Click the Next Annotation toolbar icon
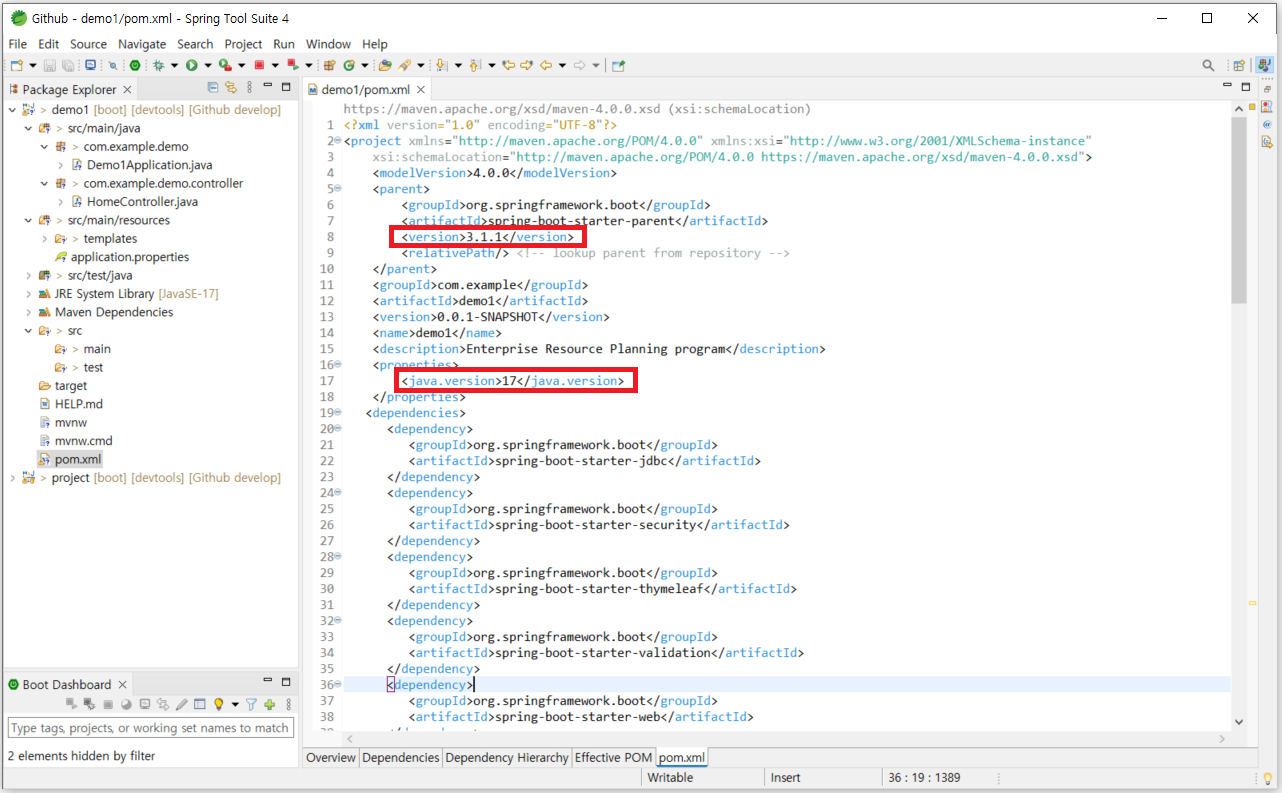The width and height of the screenshot is (1282, 793). [441, 65]
